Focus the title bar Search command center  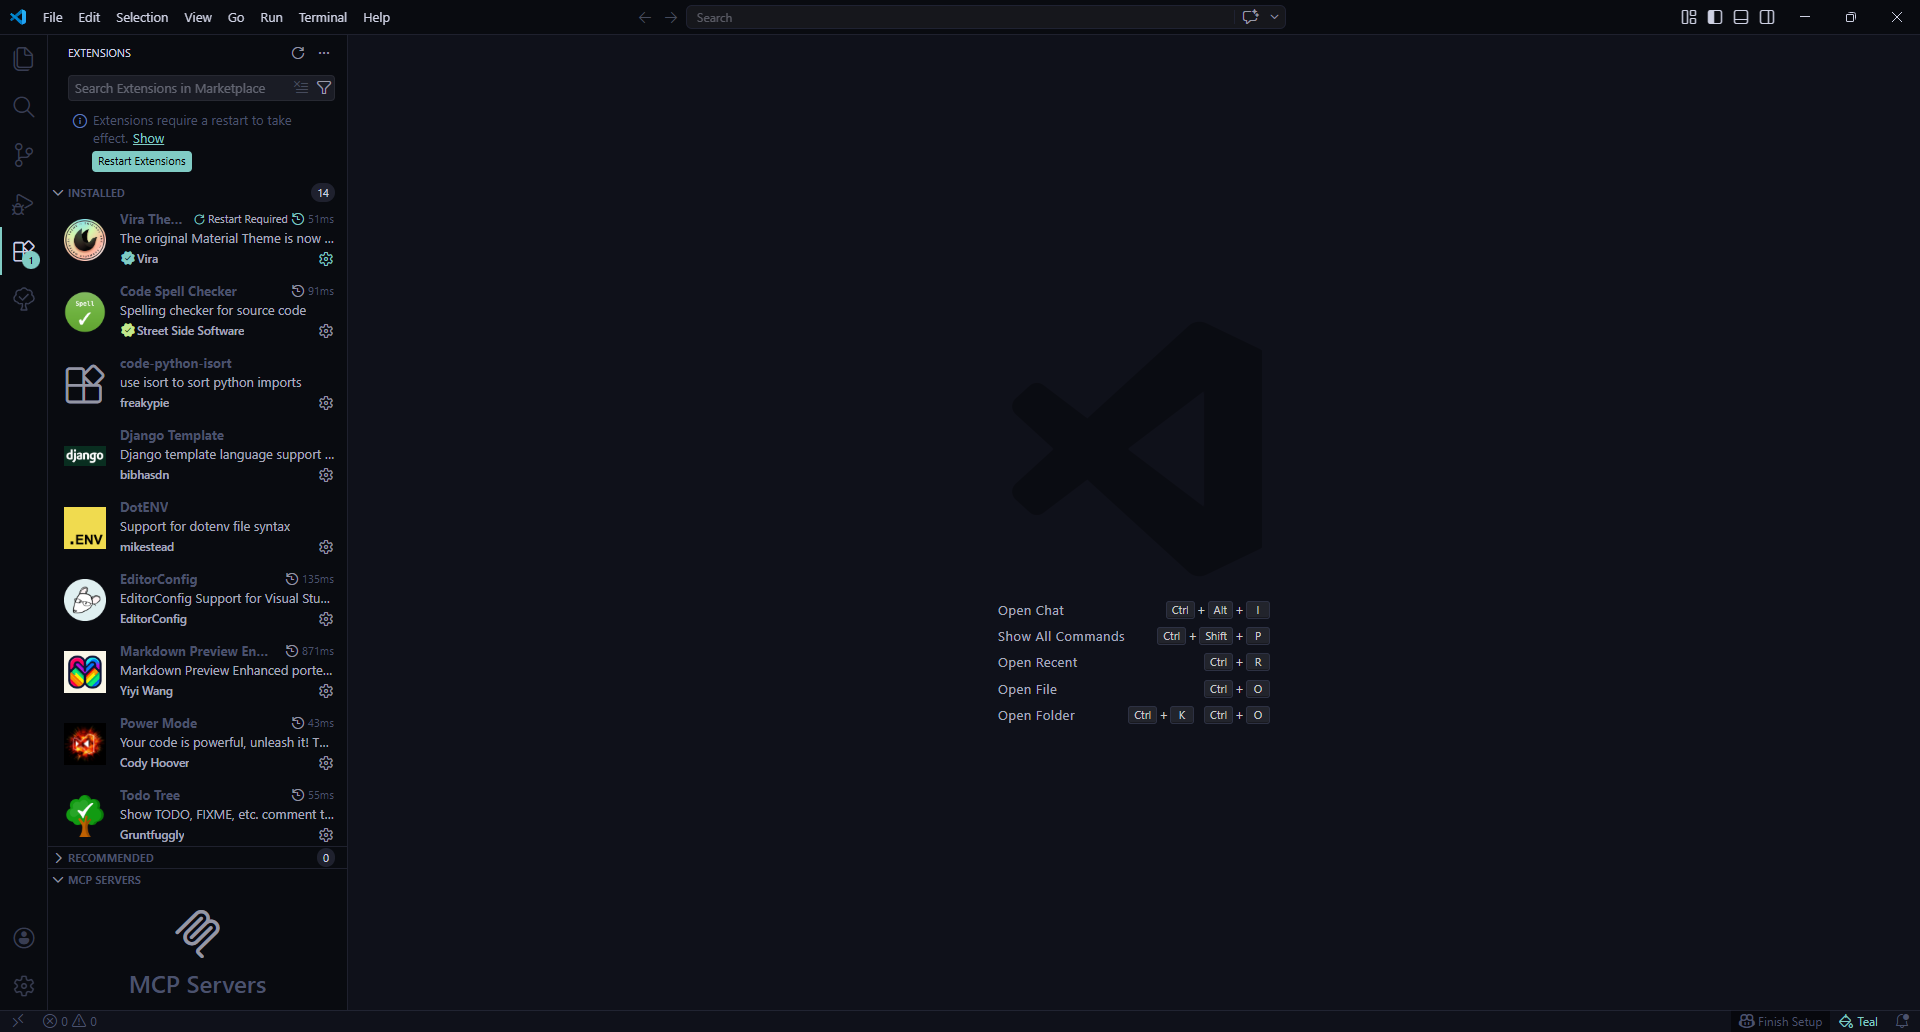960,17
